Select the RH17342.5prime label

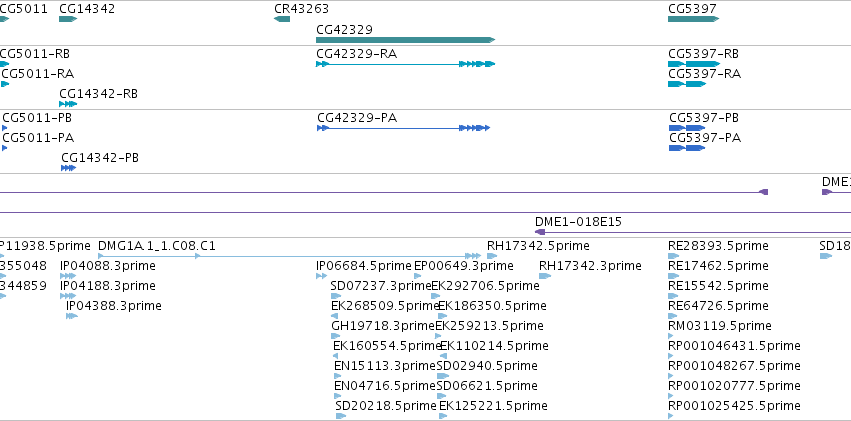[538, 246]
